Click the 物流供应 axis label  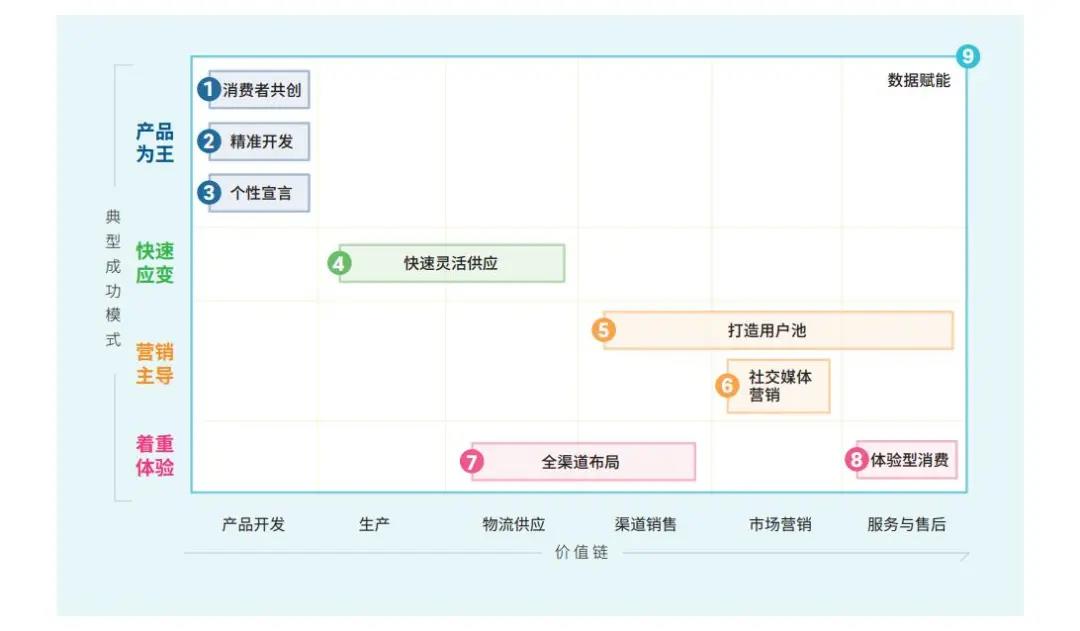[514, 524]
